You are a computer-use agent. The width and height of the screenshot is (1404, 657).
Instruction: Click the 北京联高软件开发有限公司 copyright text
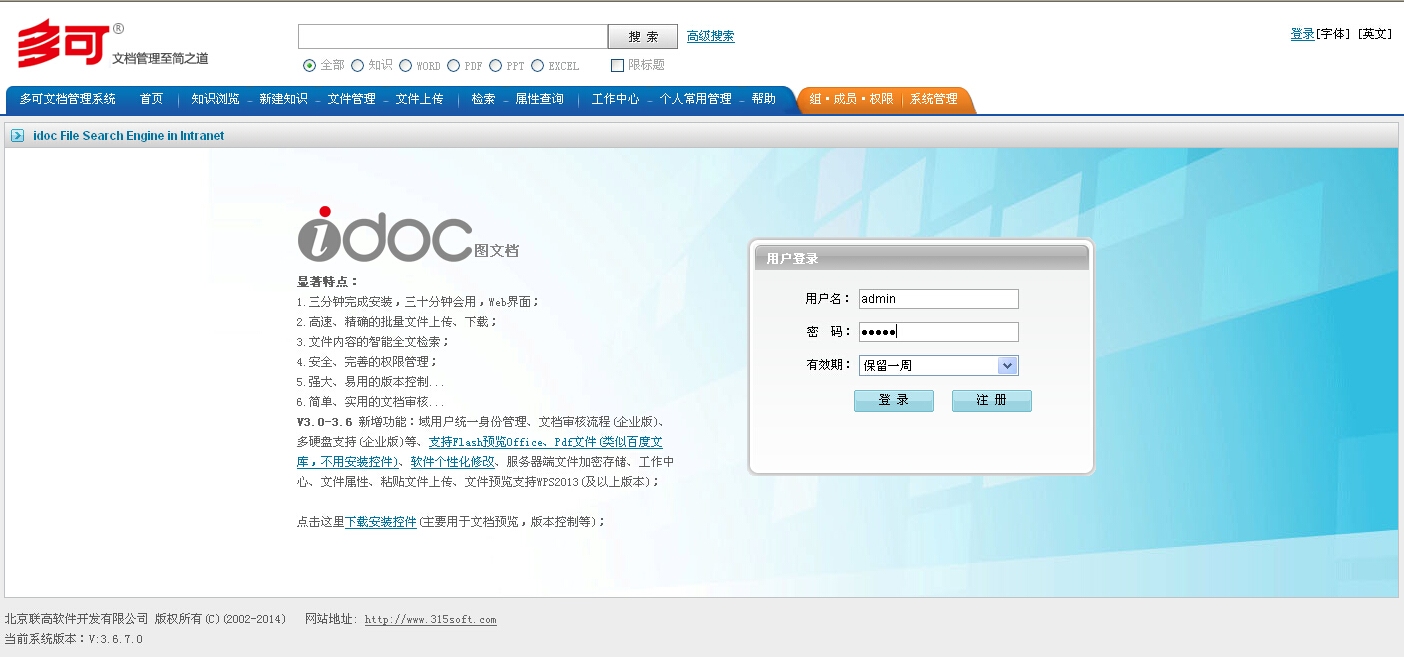pyautogui.click(x=146, y=619)
